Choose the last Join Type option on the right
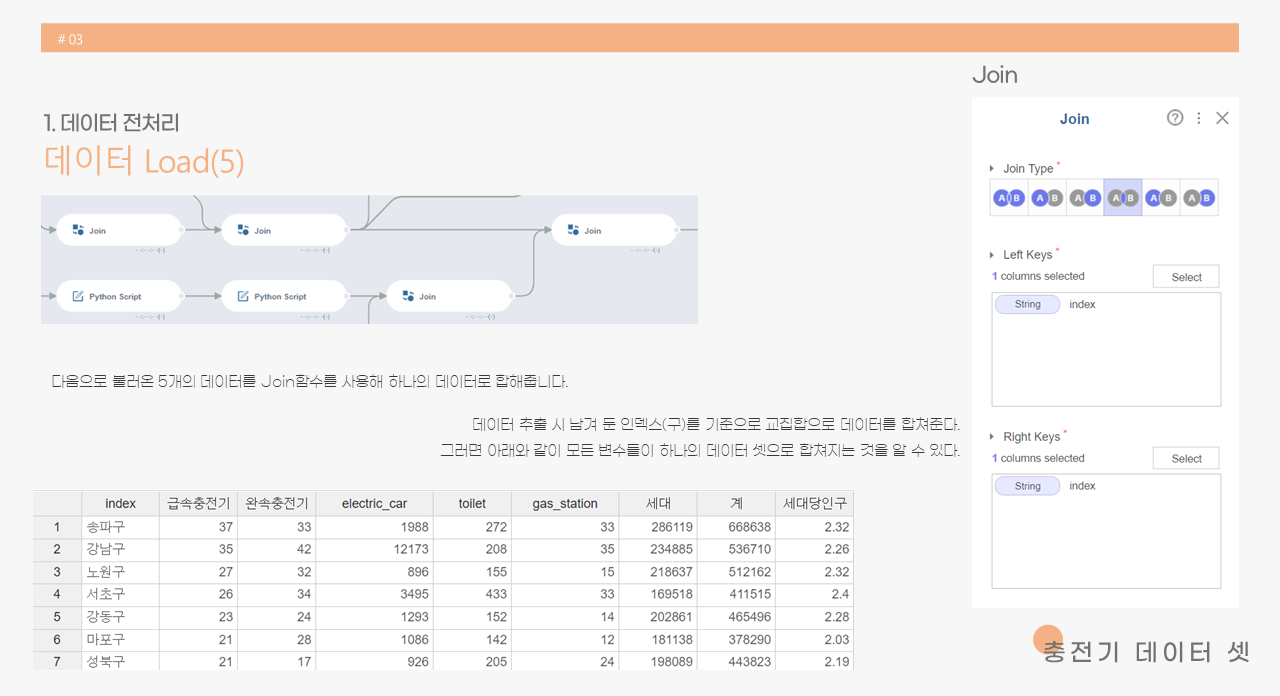The image size is (1280, 696). point(1198,198)
